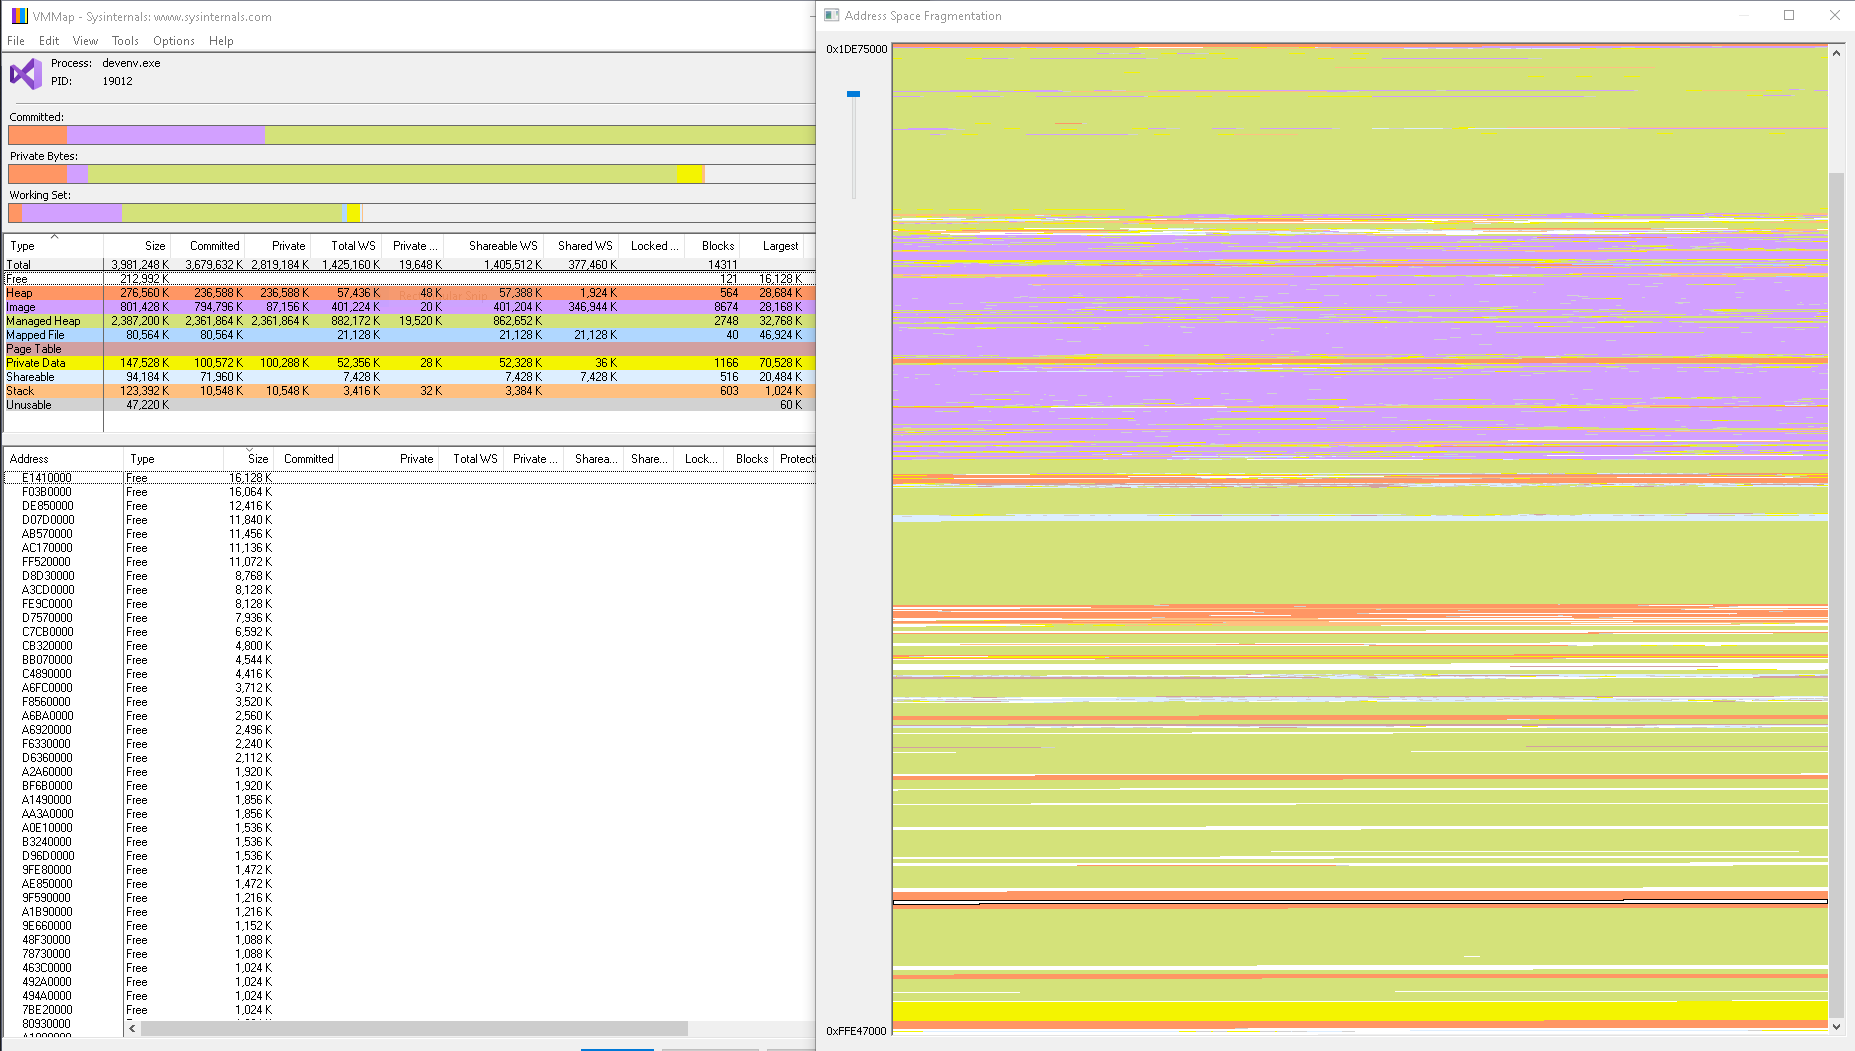Sort details by Address column header
The width and height of the screenshot is (1855, 1051).
coord(63,459)
